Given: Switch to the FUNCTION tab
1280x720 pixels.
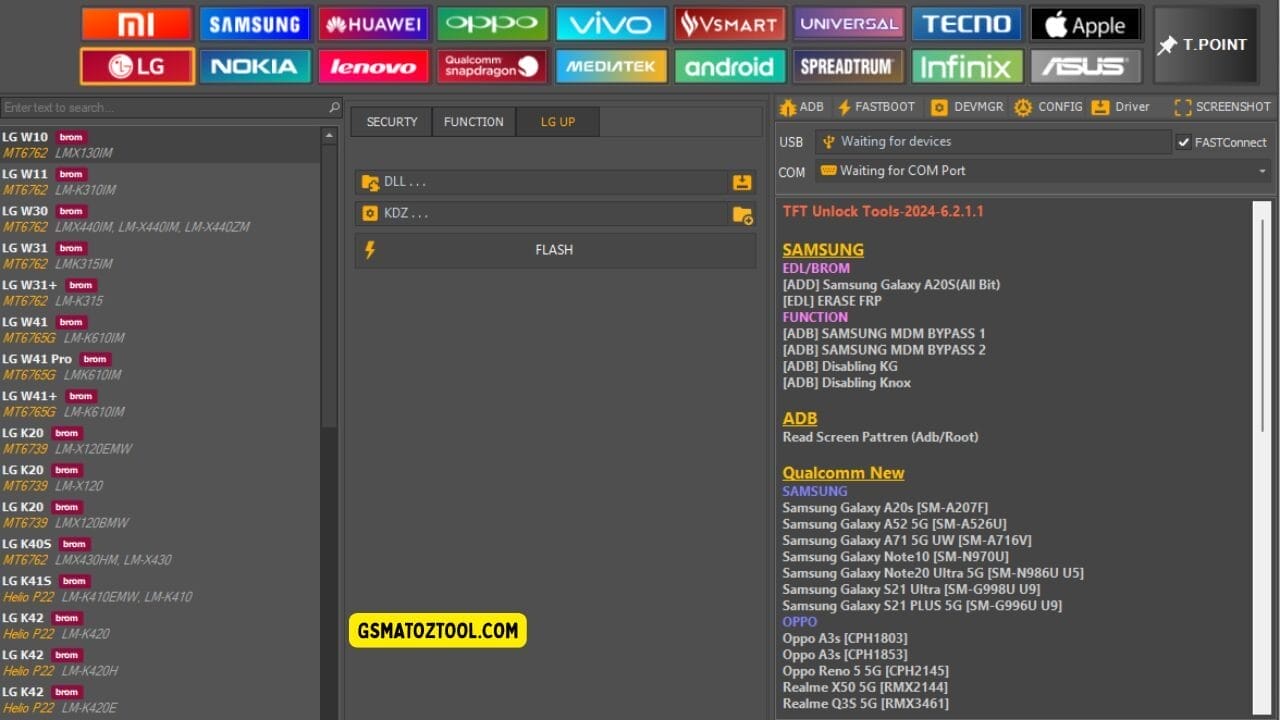Looking at the screenshot, I should click(473, 121).
